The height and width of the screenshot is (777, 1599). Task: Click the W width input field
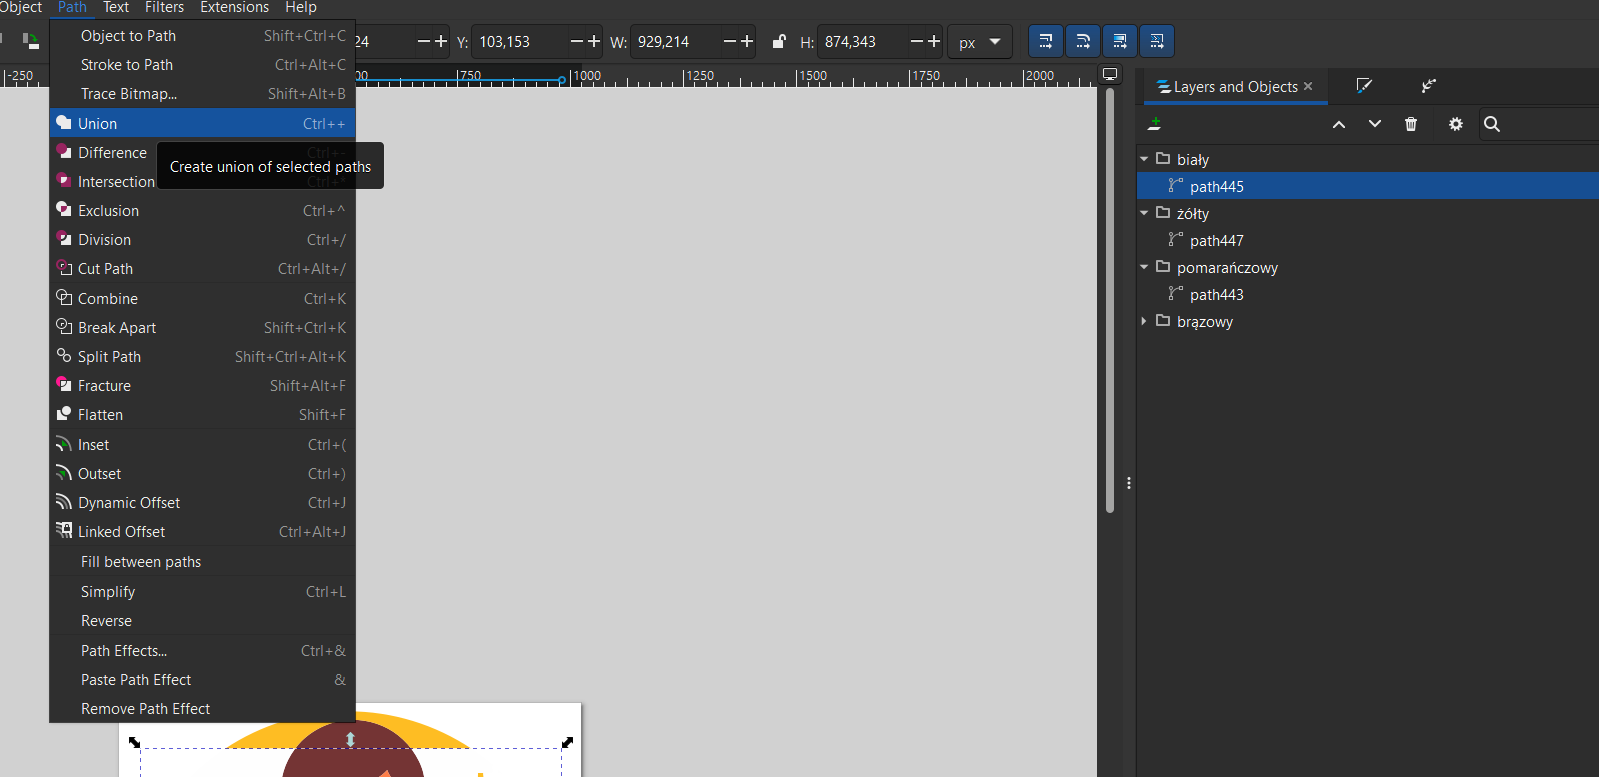click(x=676, y=42)
